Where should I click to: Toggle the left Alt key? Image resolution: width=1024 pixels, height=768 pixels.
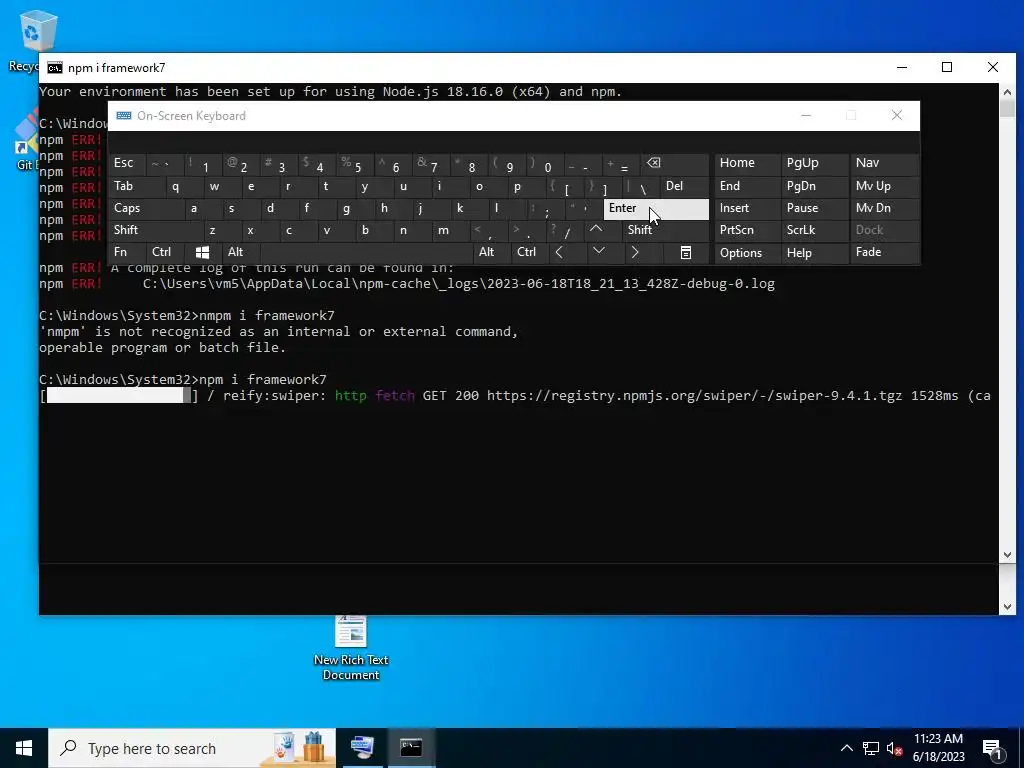tap(240, 252)
